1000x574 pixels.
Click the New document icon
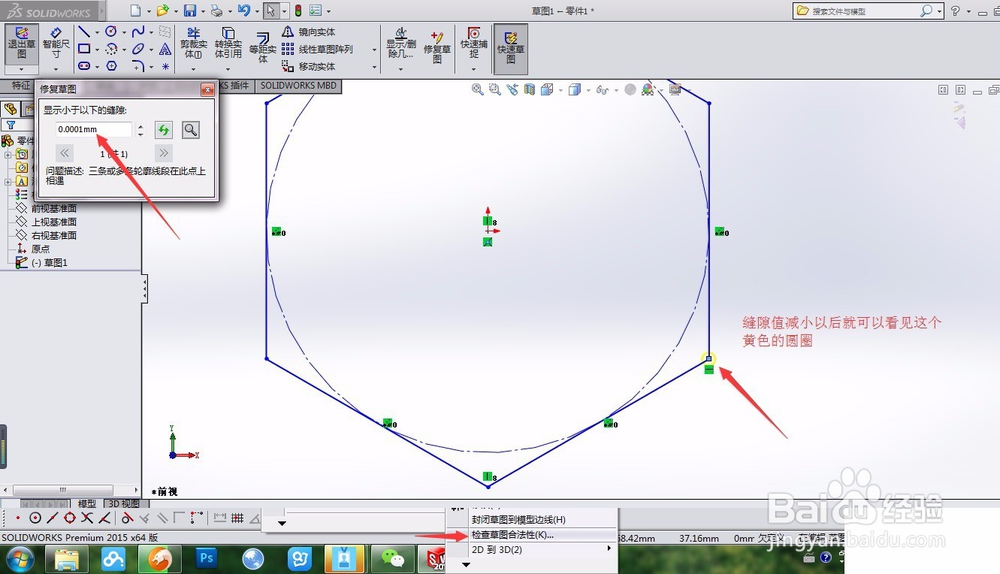click(x=135, y=10)
